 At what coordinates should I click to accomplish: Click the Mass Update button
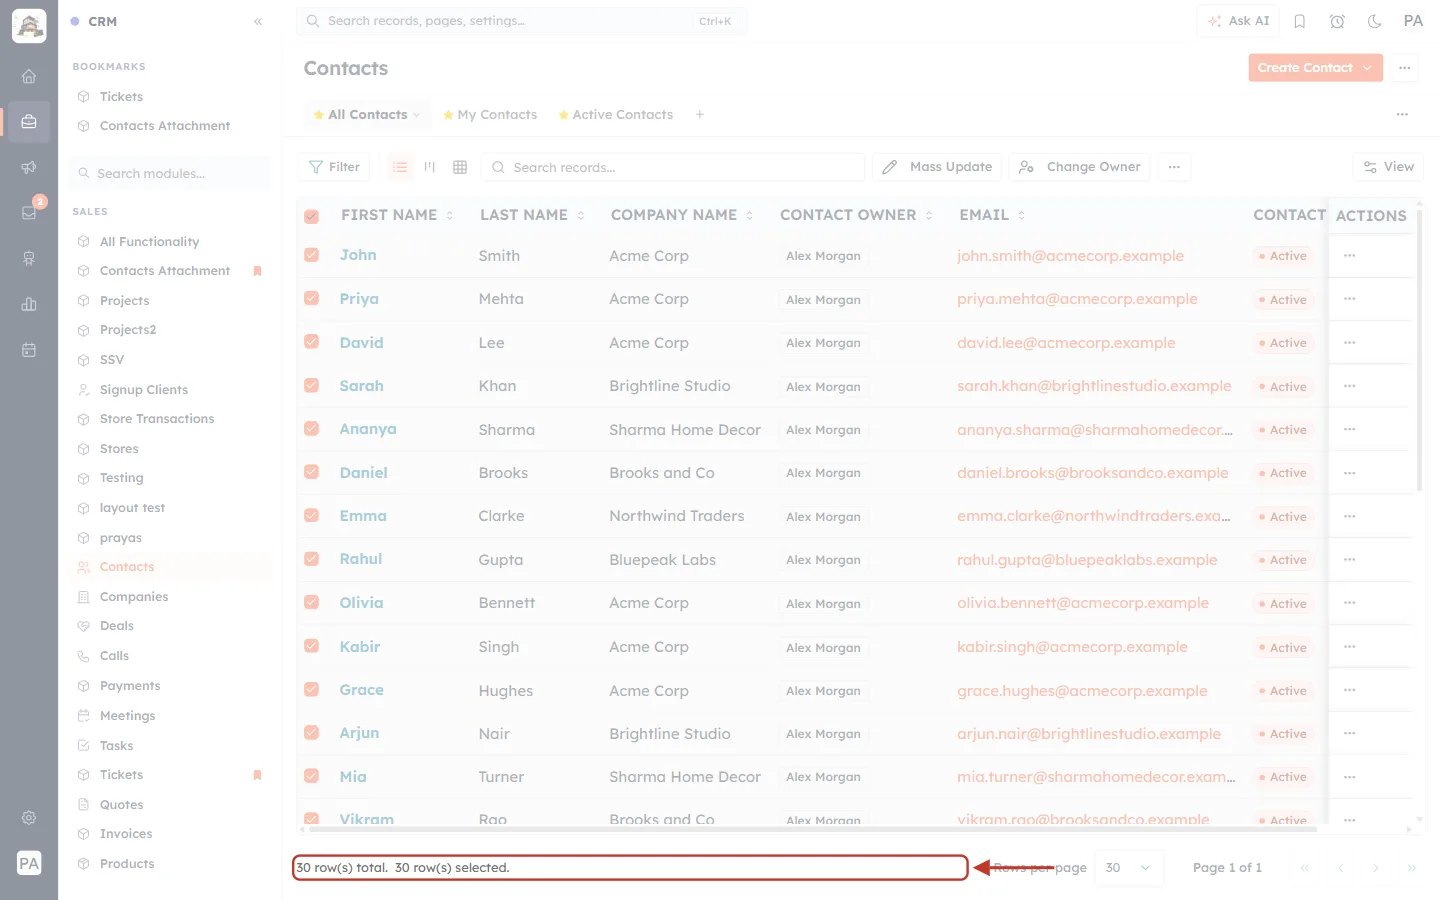pos(937,167)
